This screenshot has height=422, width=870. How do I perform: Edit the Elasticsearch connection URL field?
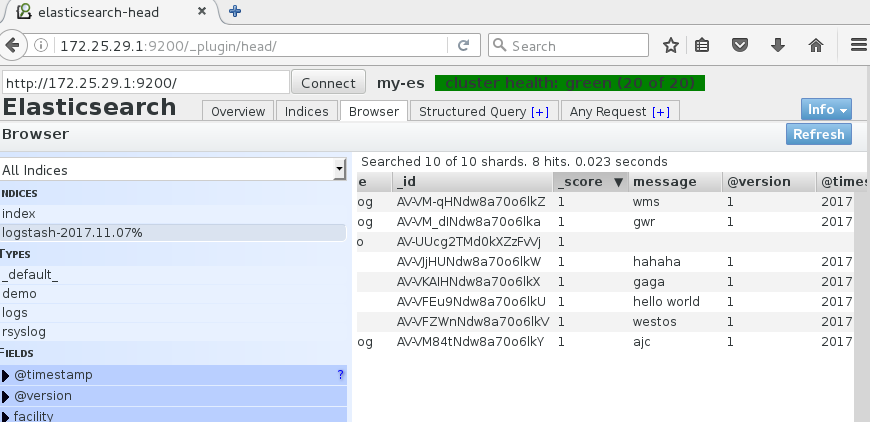click(145, 83)
